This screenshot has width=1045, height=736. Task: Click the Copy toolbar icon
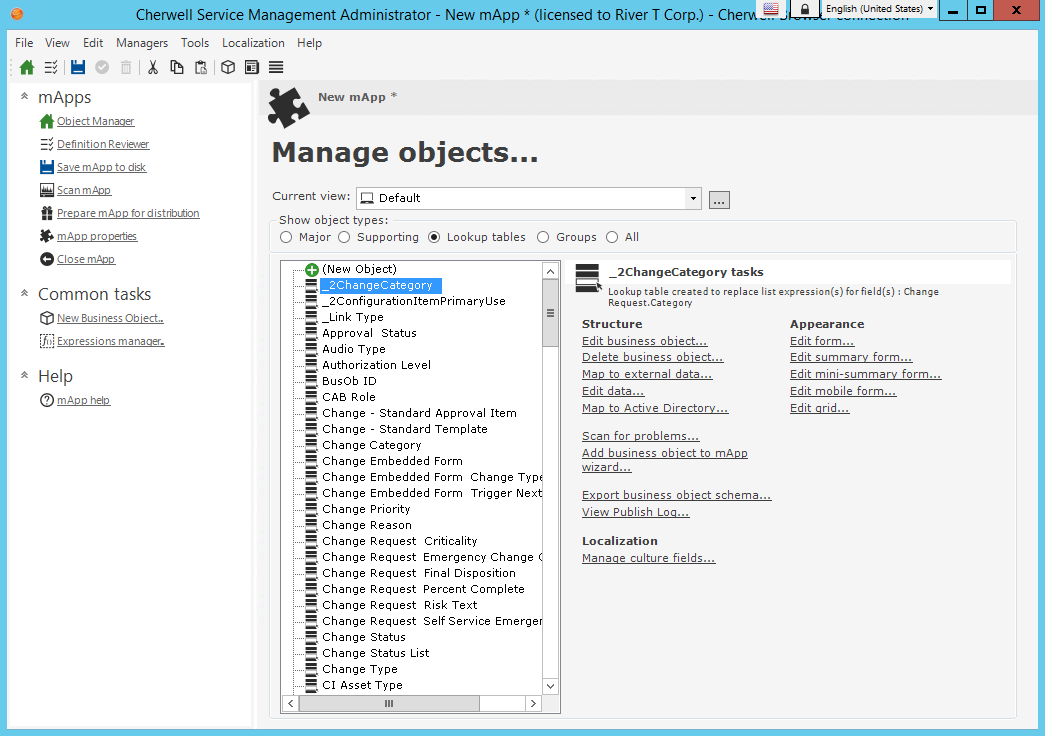(x=177, y=67)
